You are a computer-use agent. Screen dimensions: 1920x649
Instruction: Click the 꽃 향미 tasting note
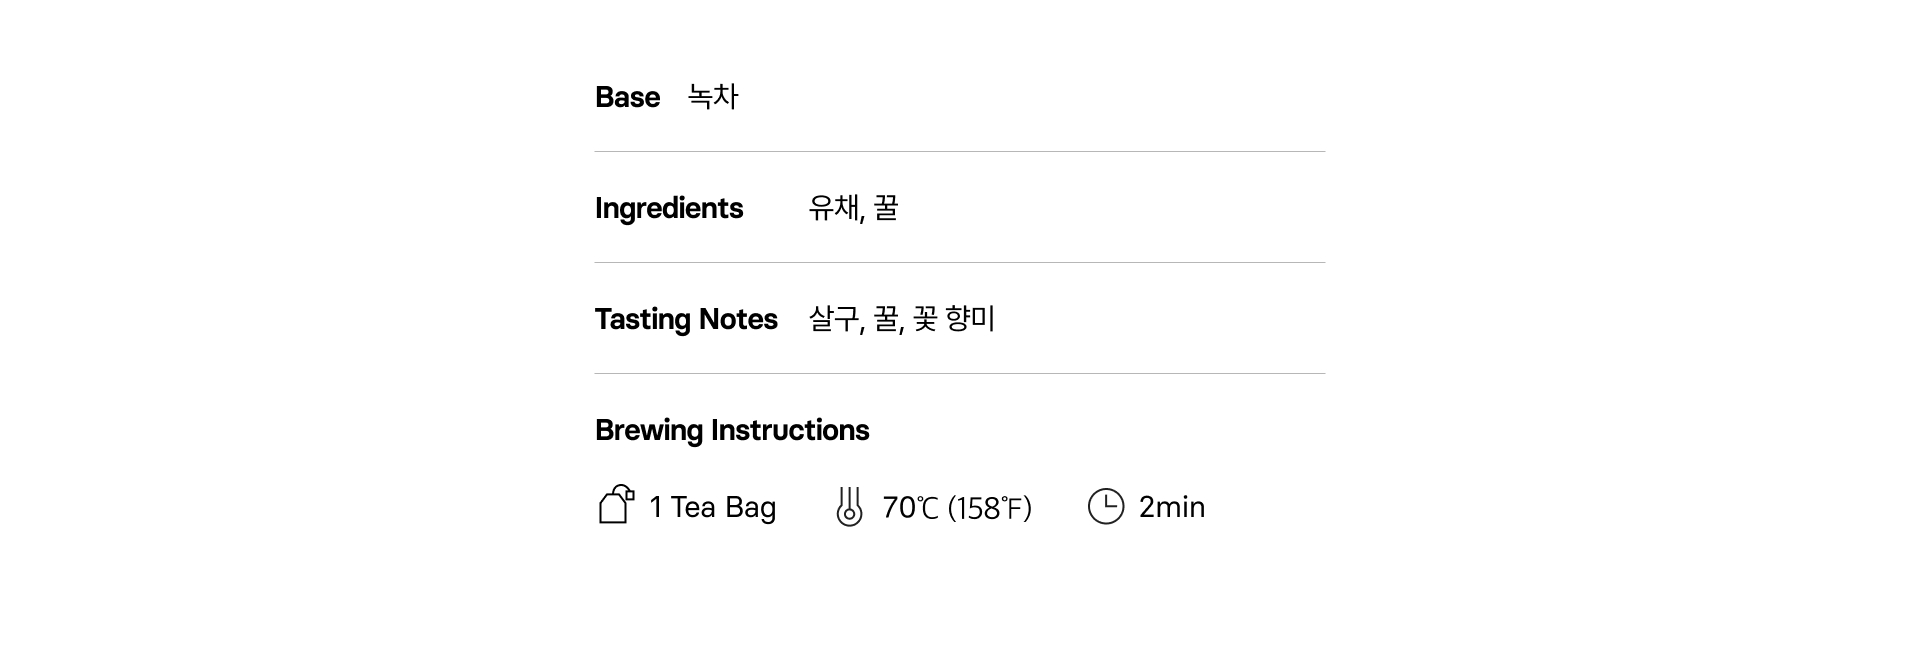tap(954, 319)
